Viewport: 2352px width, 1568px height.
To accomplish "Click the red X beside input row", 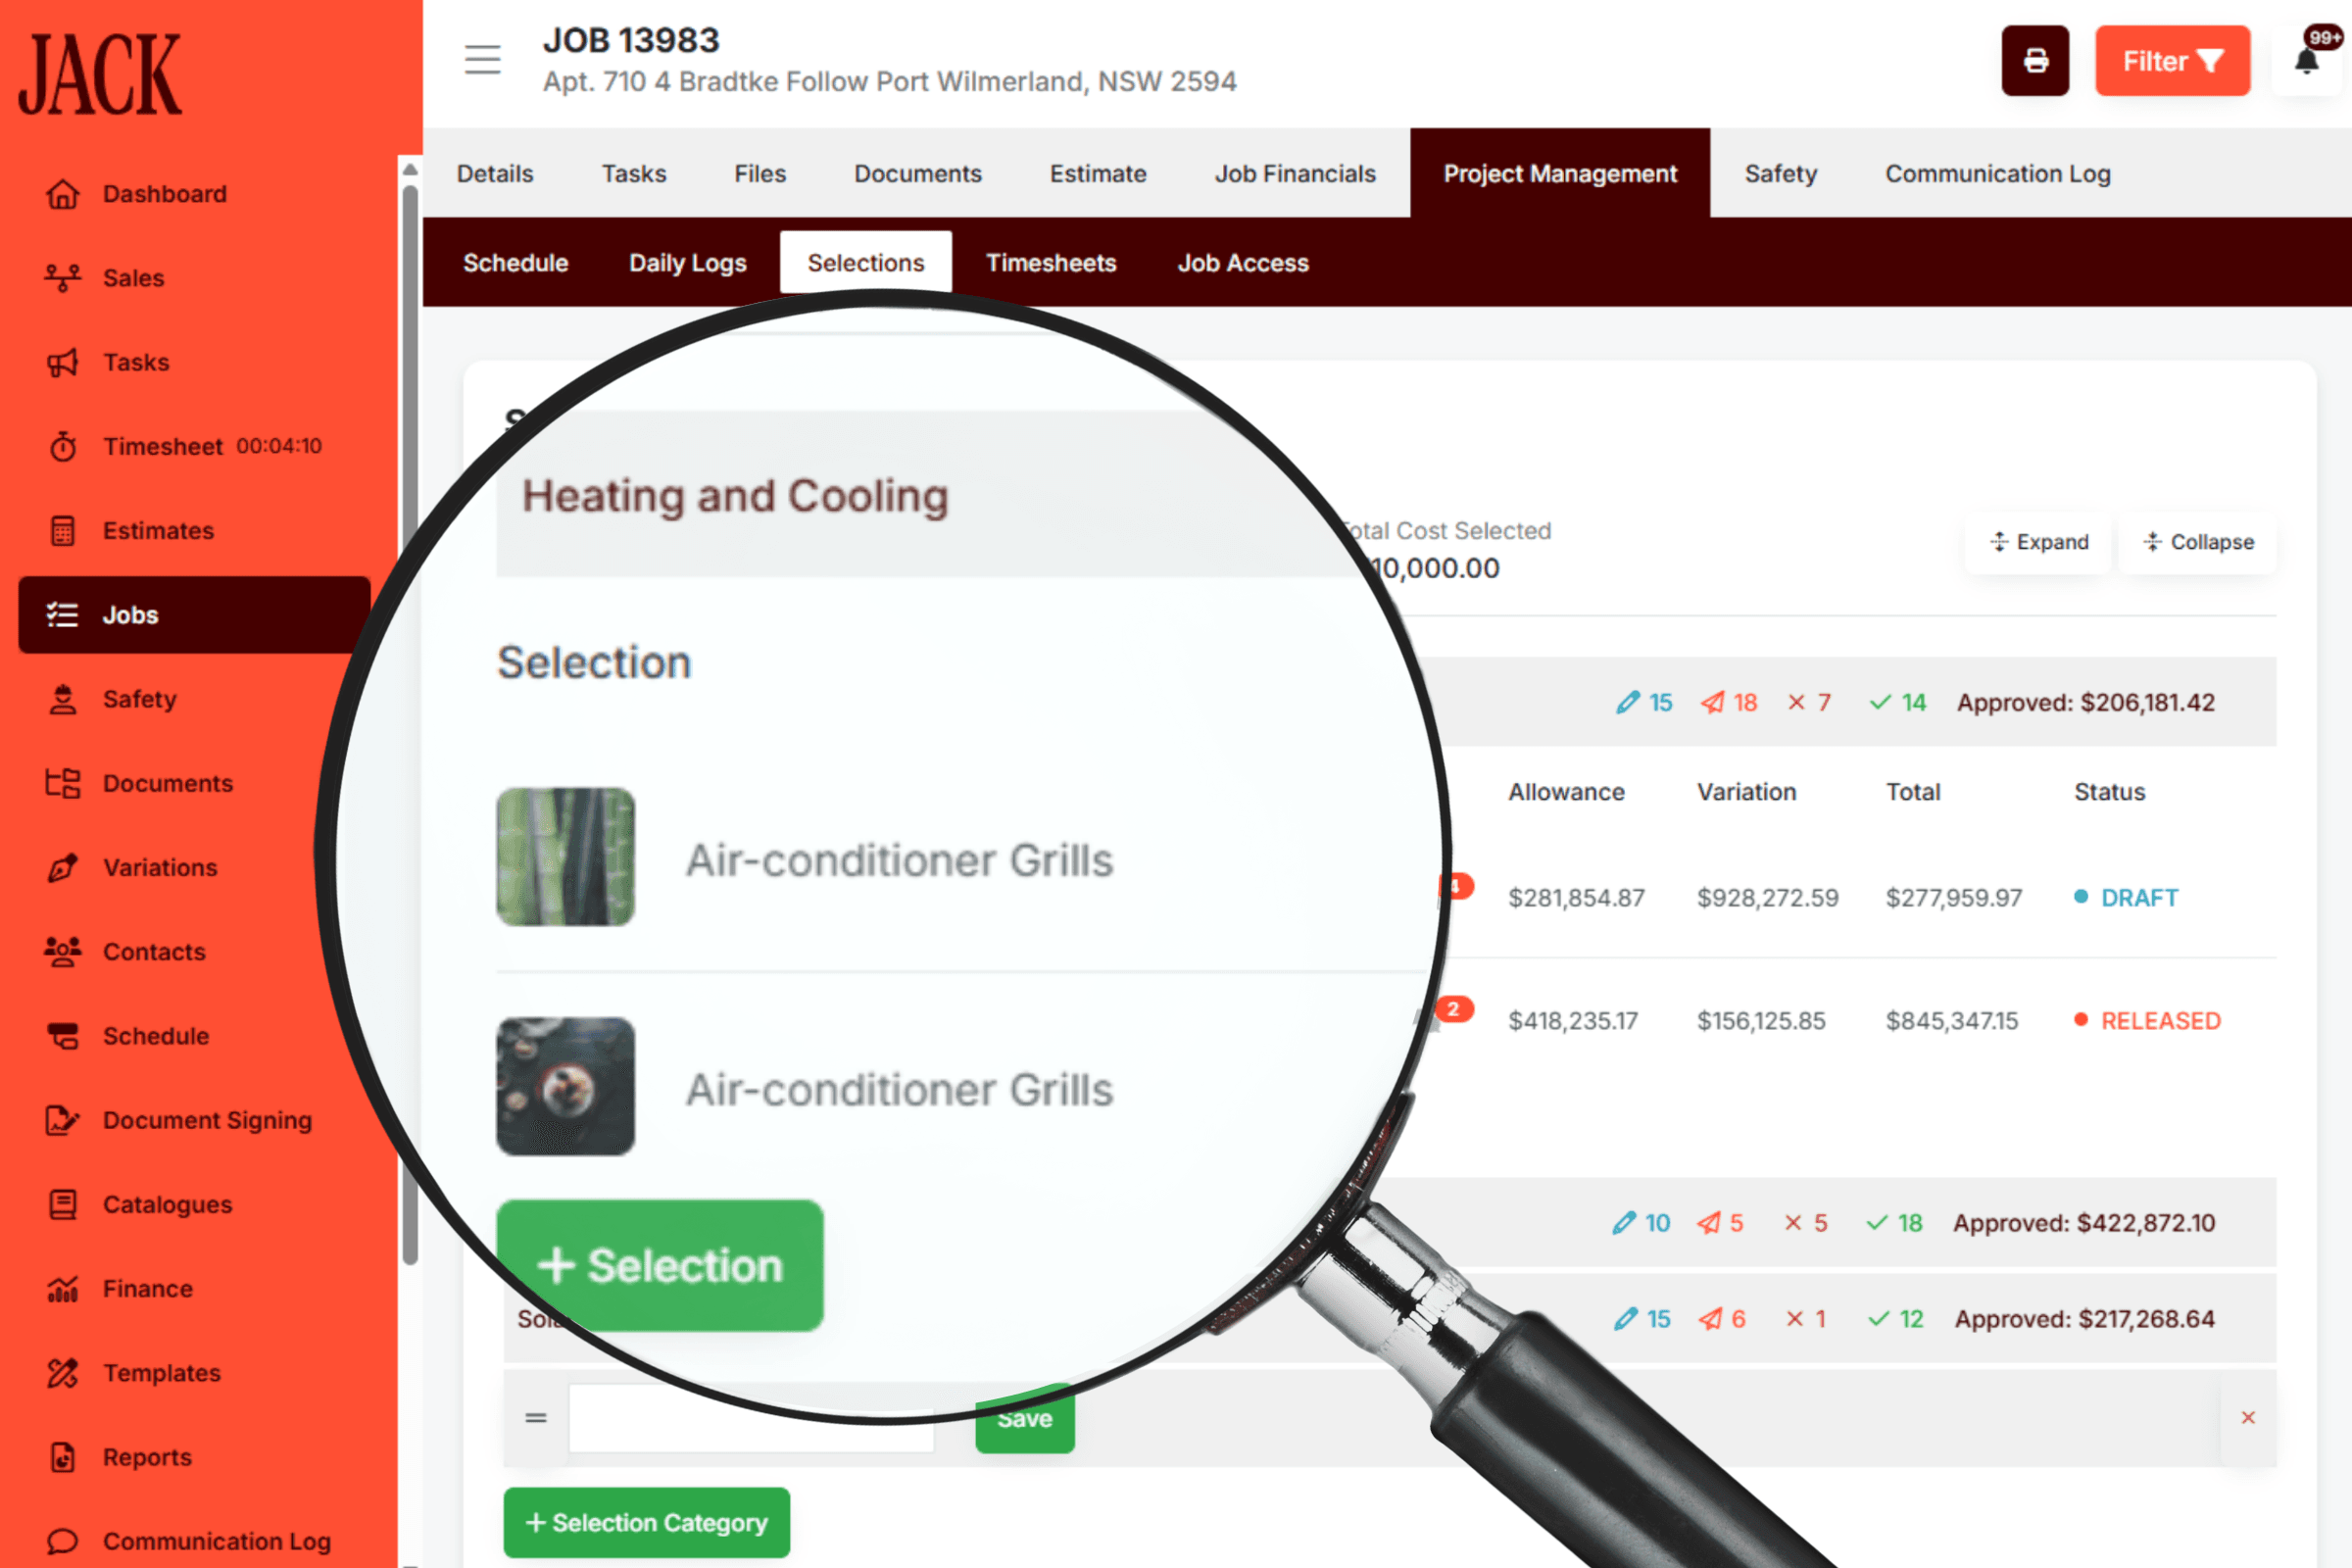I will 2247,1418.
